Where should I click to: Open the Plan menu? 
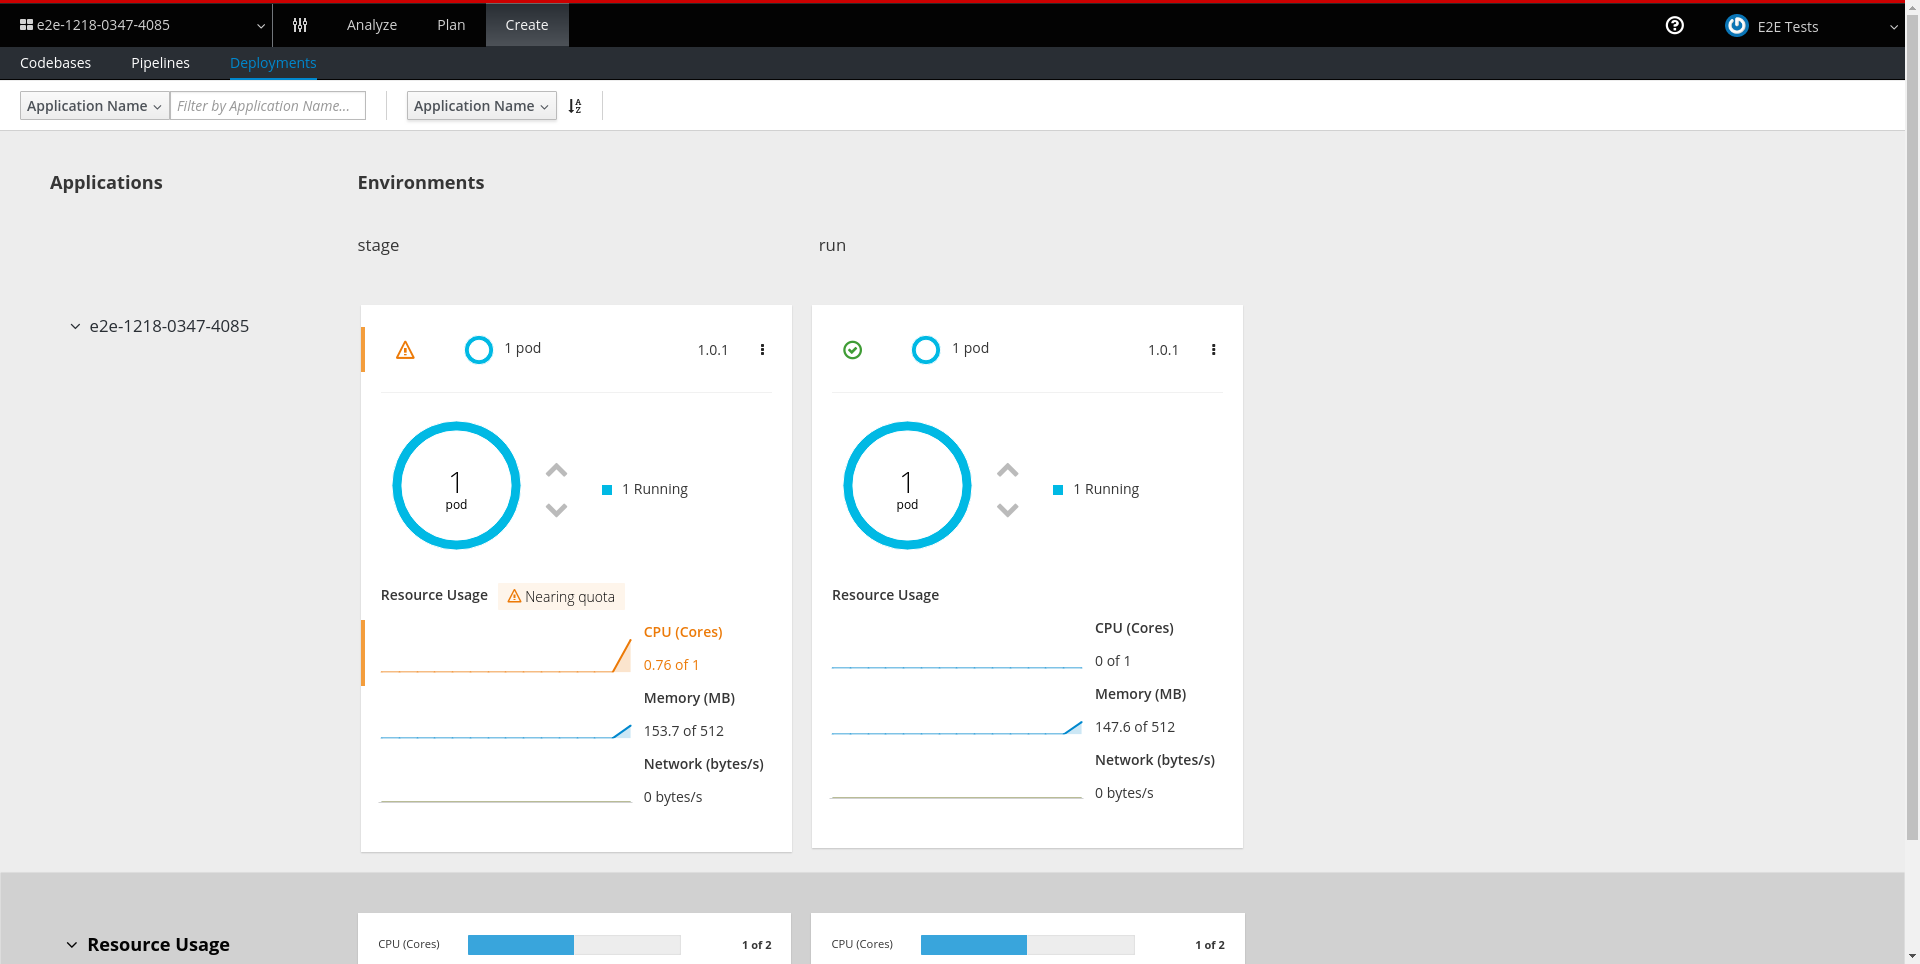tap(450, 25)
